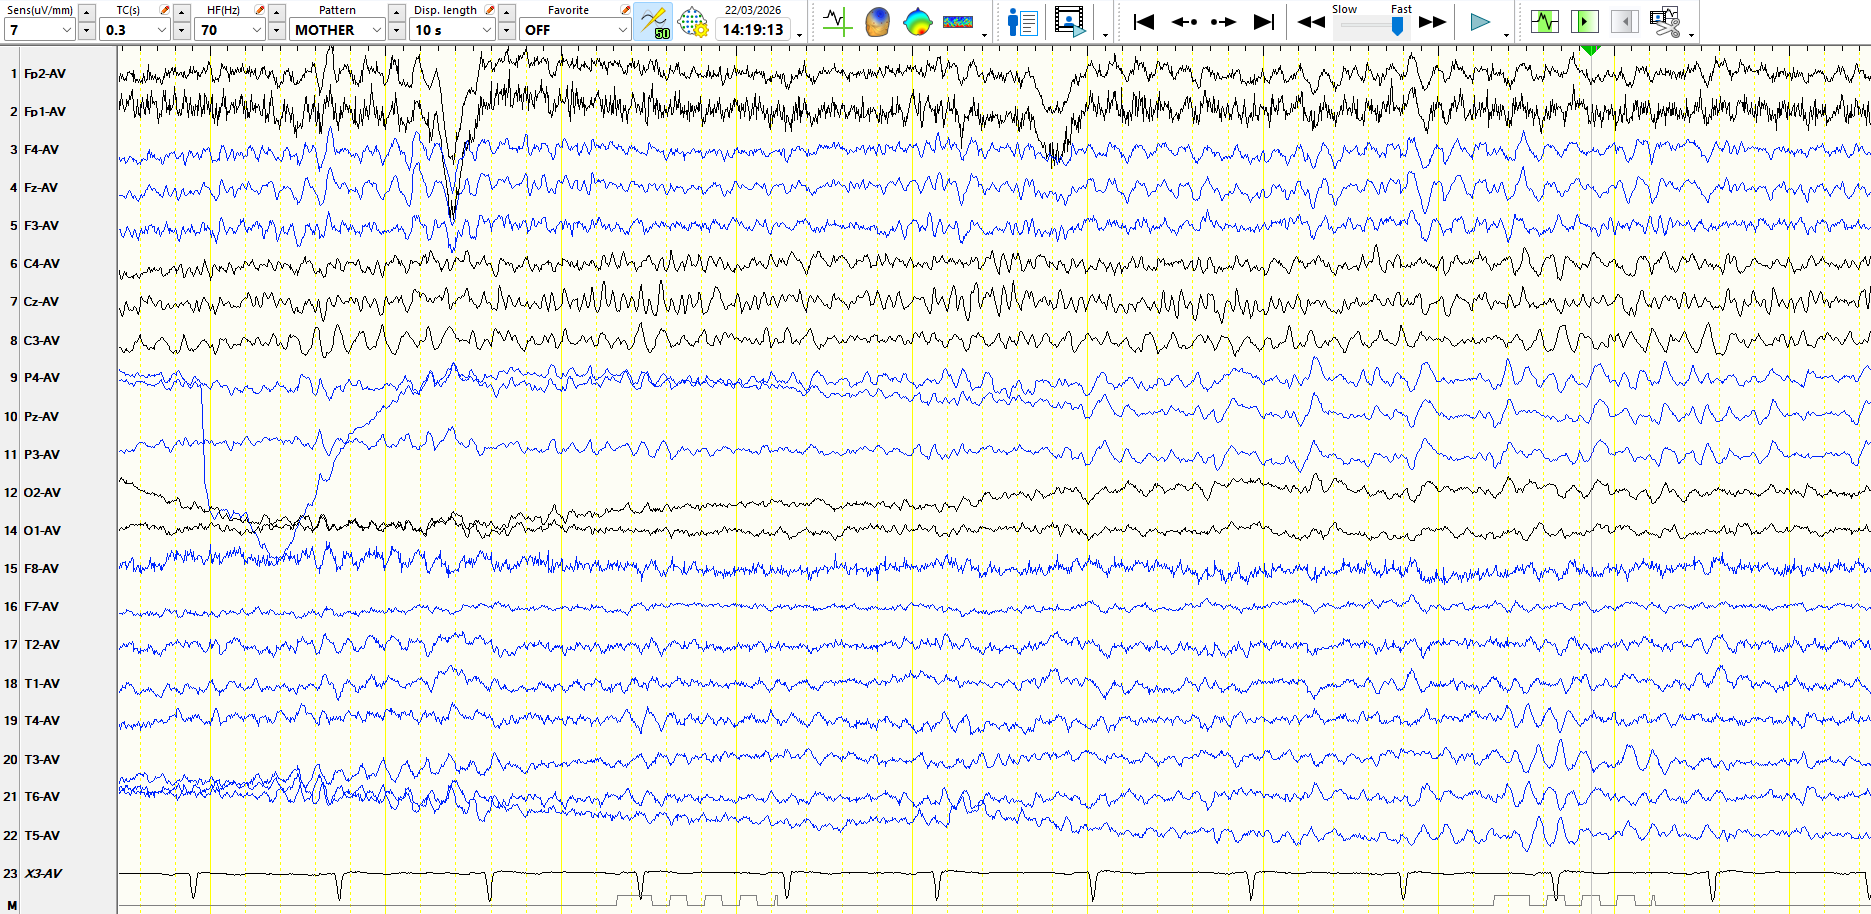
Task: Edit the HF(Hz) setting with pencil icon
Action: click(x=260, y=10)
